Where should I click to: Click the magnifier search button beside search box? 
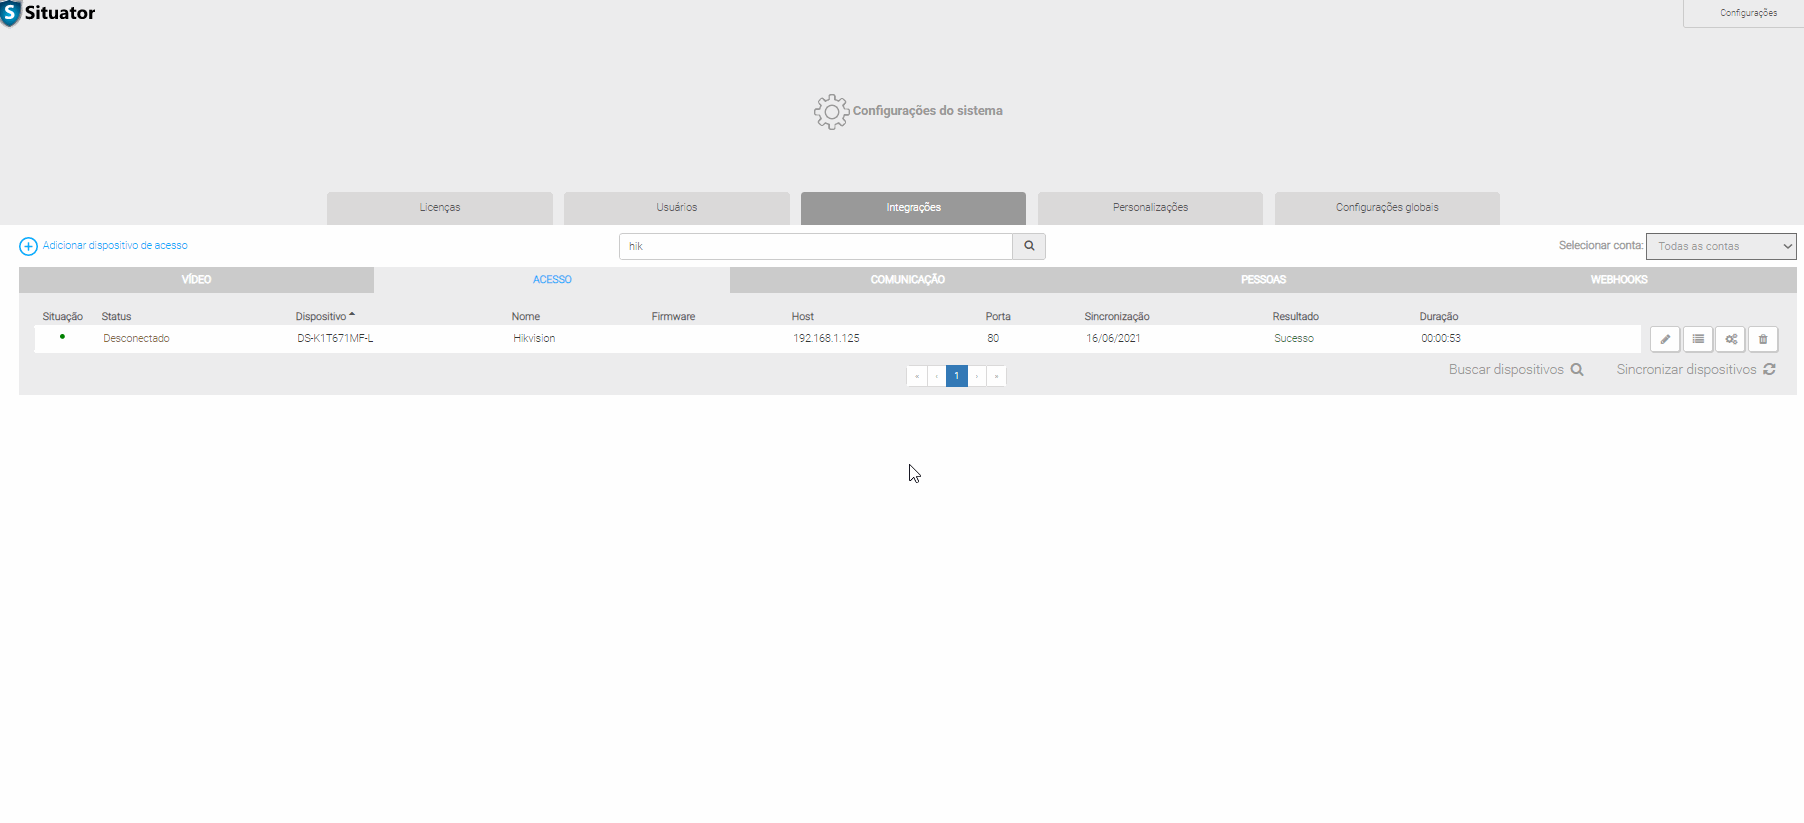[1029, 246]
